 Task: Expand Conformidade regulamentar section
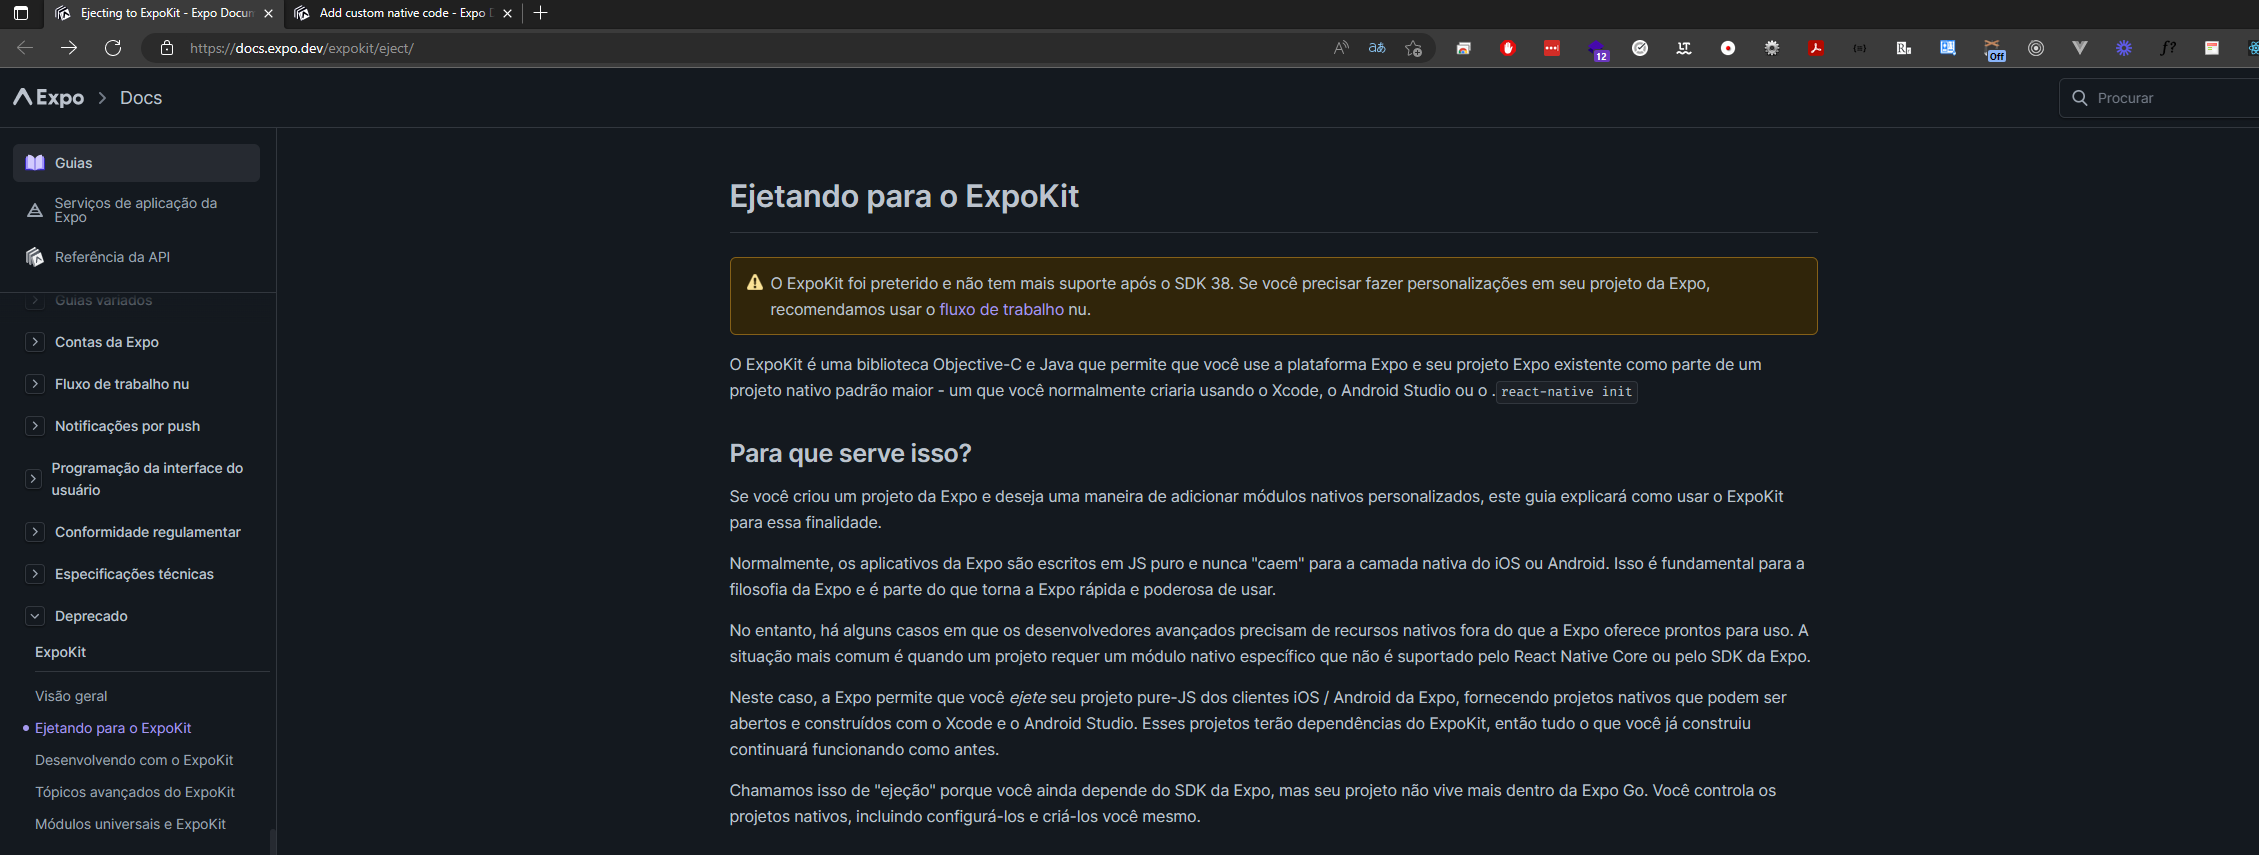(35, 532)
